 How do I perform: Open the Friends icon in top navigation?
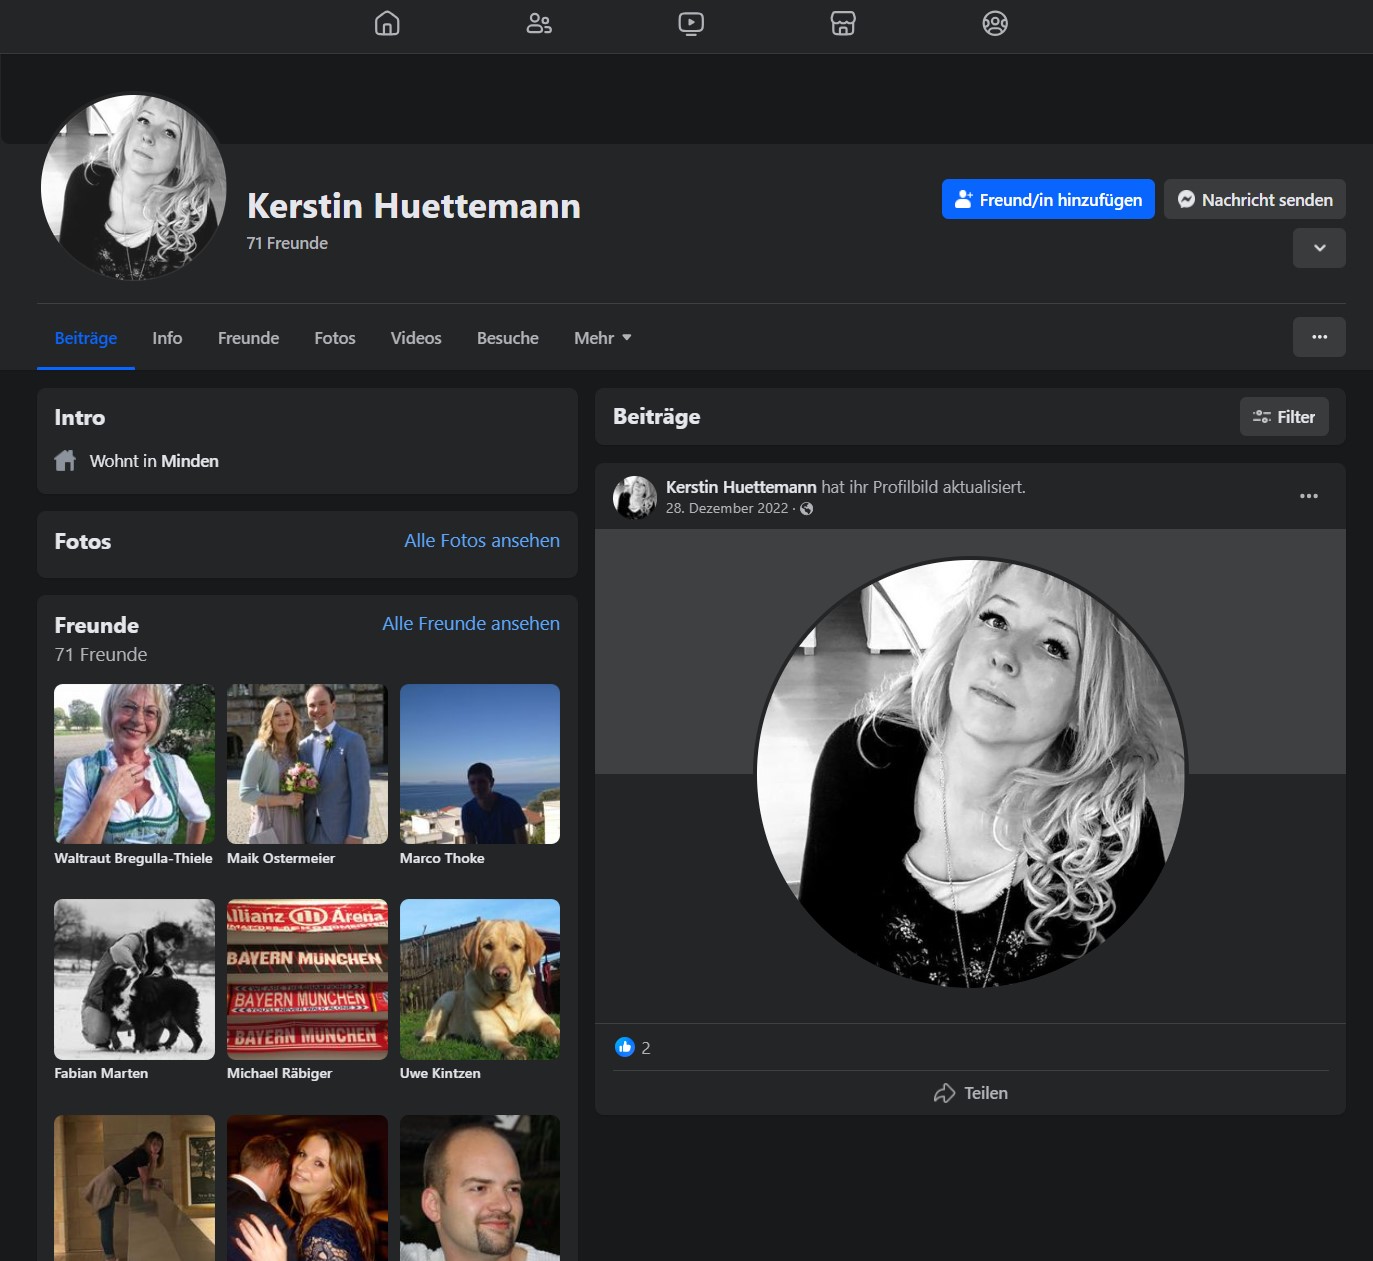click(539, 23)
